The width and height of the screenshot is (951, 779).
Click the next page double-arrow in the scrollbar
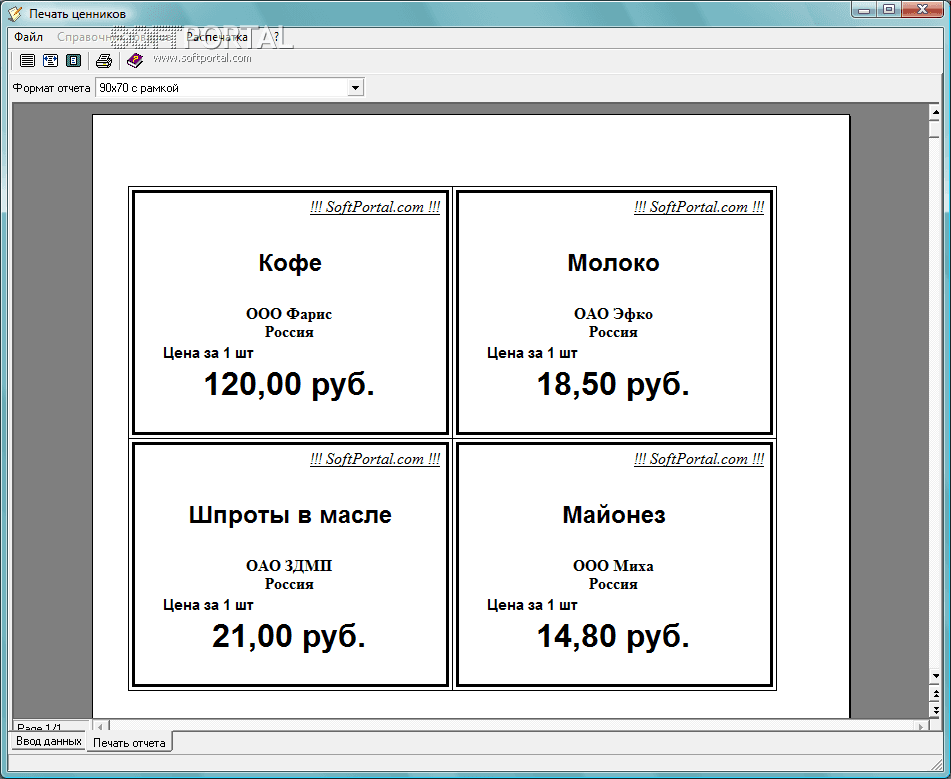[935, 709]
